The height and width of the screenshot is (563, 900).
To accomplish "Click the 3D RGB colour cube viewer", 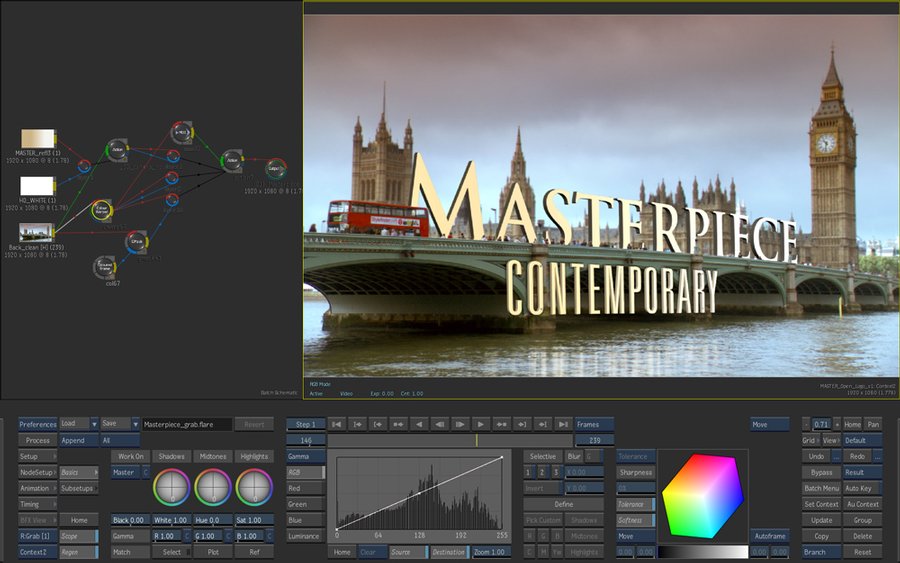I will [x=703, y=496].
